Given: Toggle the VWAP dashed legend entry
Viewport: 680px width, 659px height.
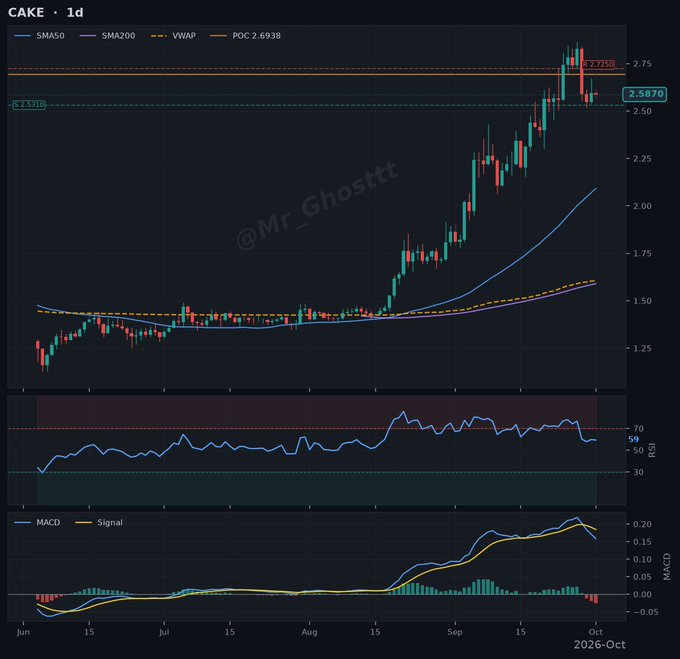Looking at the screenshot, I should pos(173,36).
